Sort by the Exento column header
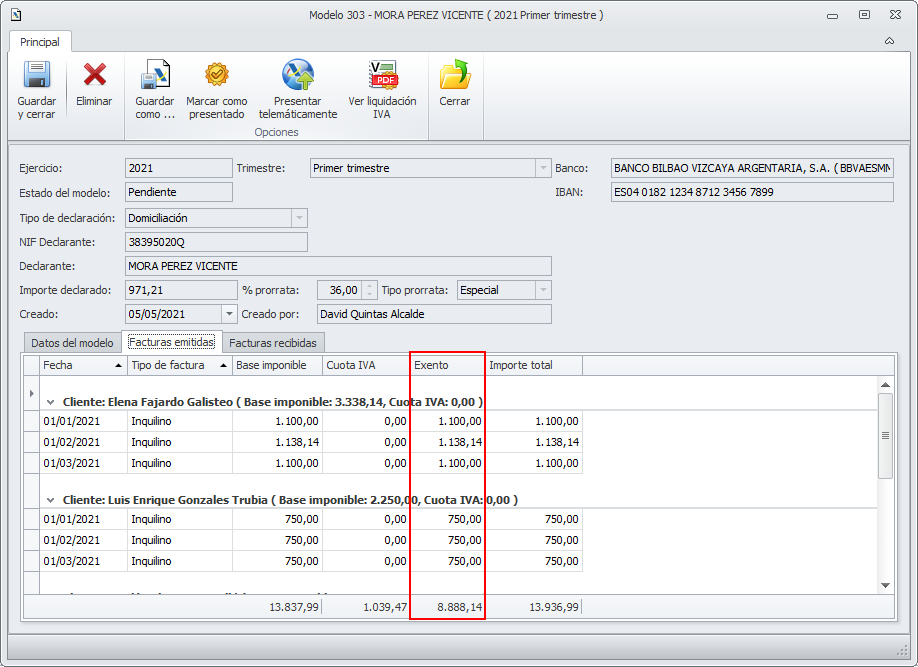This screenshot has width=918, height=667. point(446,365)
